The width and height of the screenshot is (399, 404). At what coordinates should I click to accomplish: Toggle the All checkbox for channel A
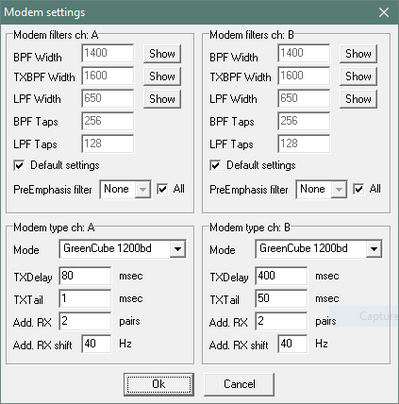[x=162, y=189]
